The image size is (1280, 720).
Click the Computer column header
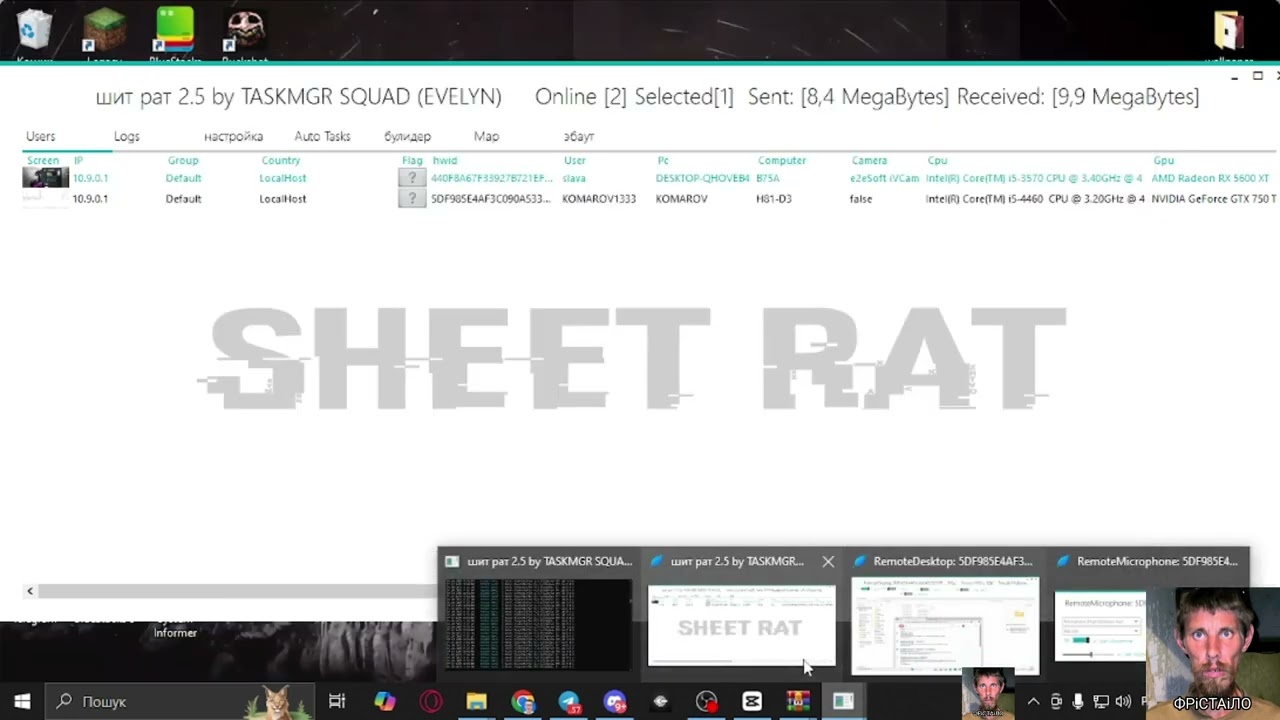[781, 160]
